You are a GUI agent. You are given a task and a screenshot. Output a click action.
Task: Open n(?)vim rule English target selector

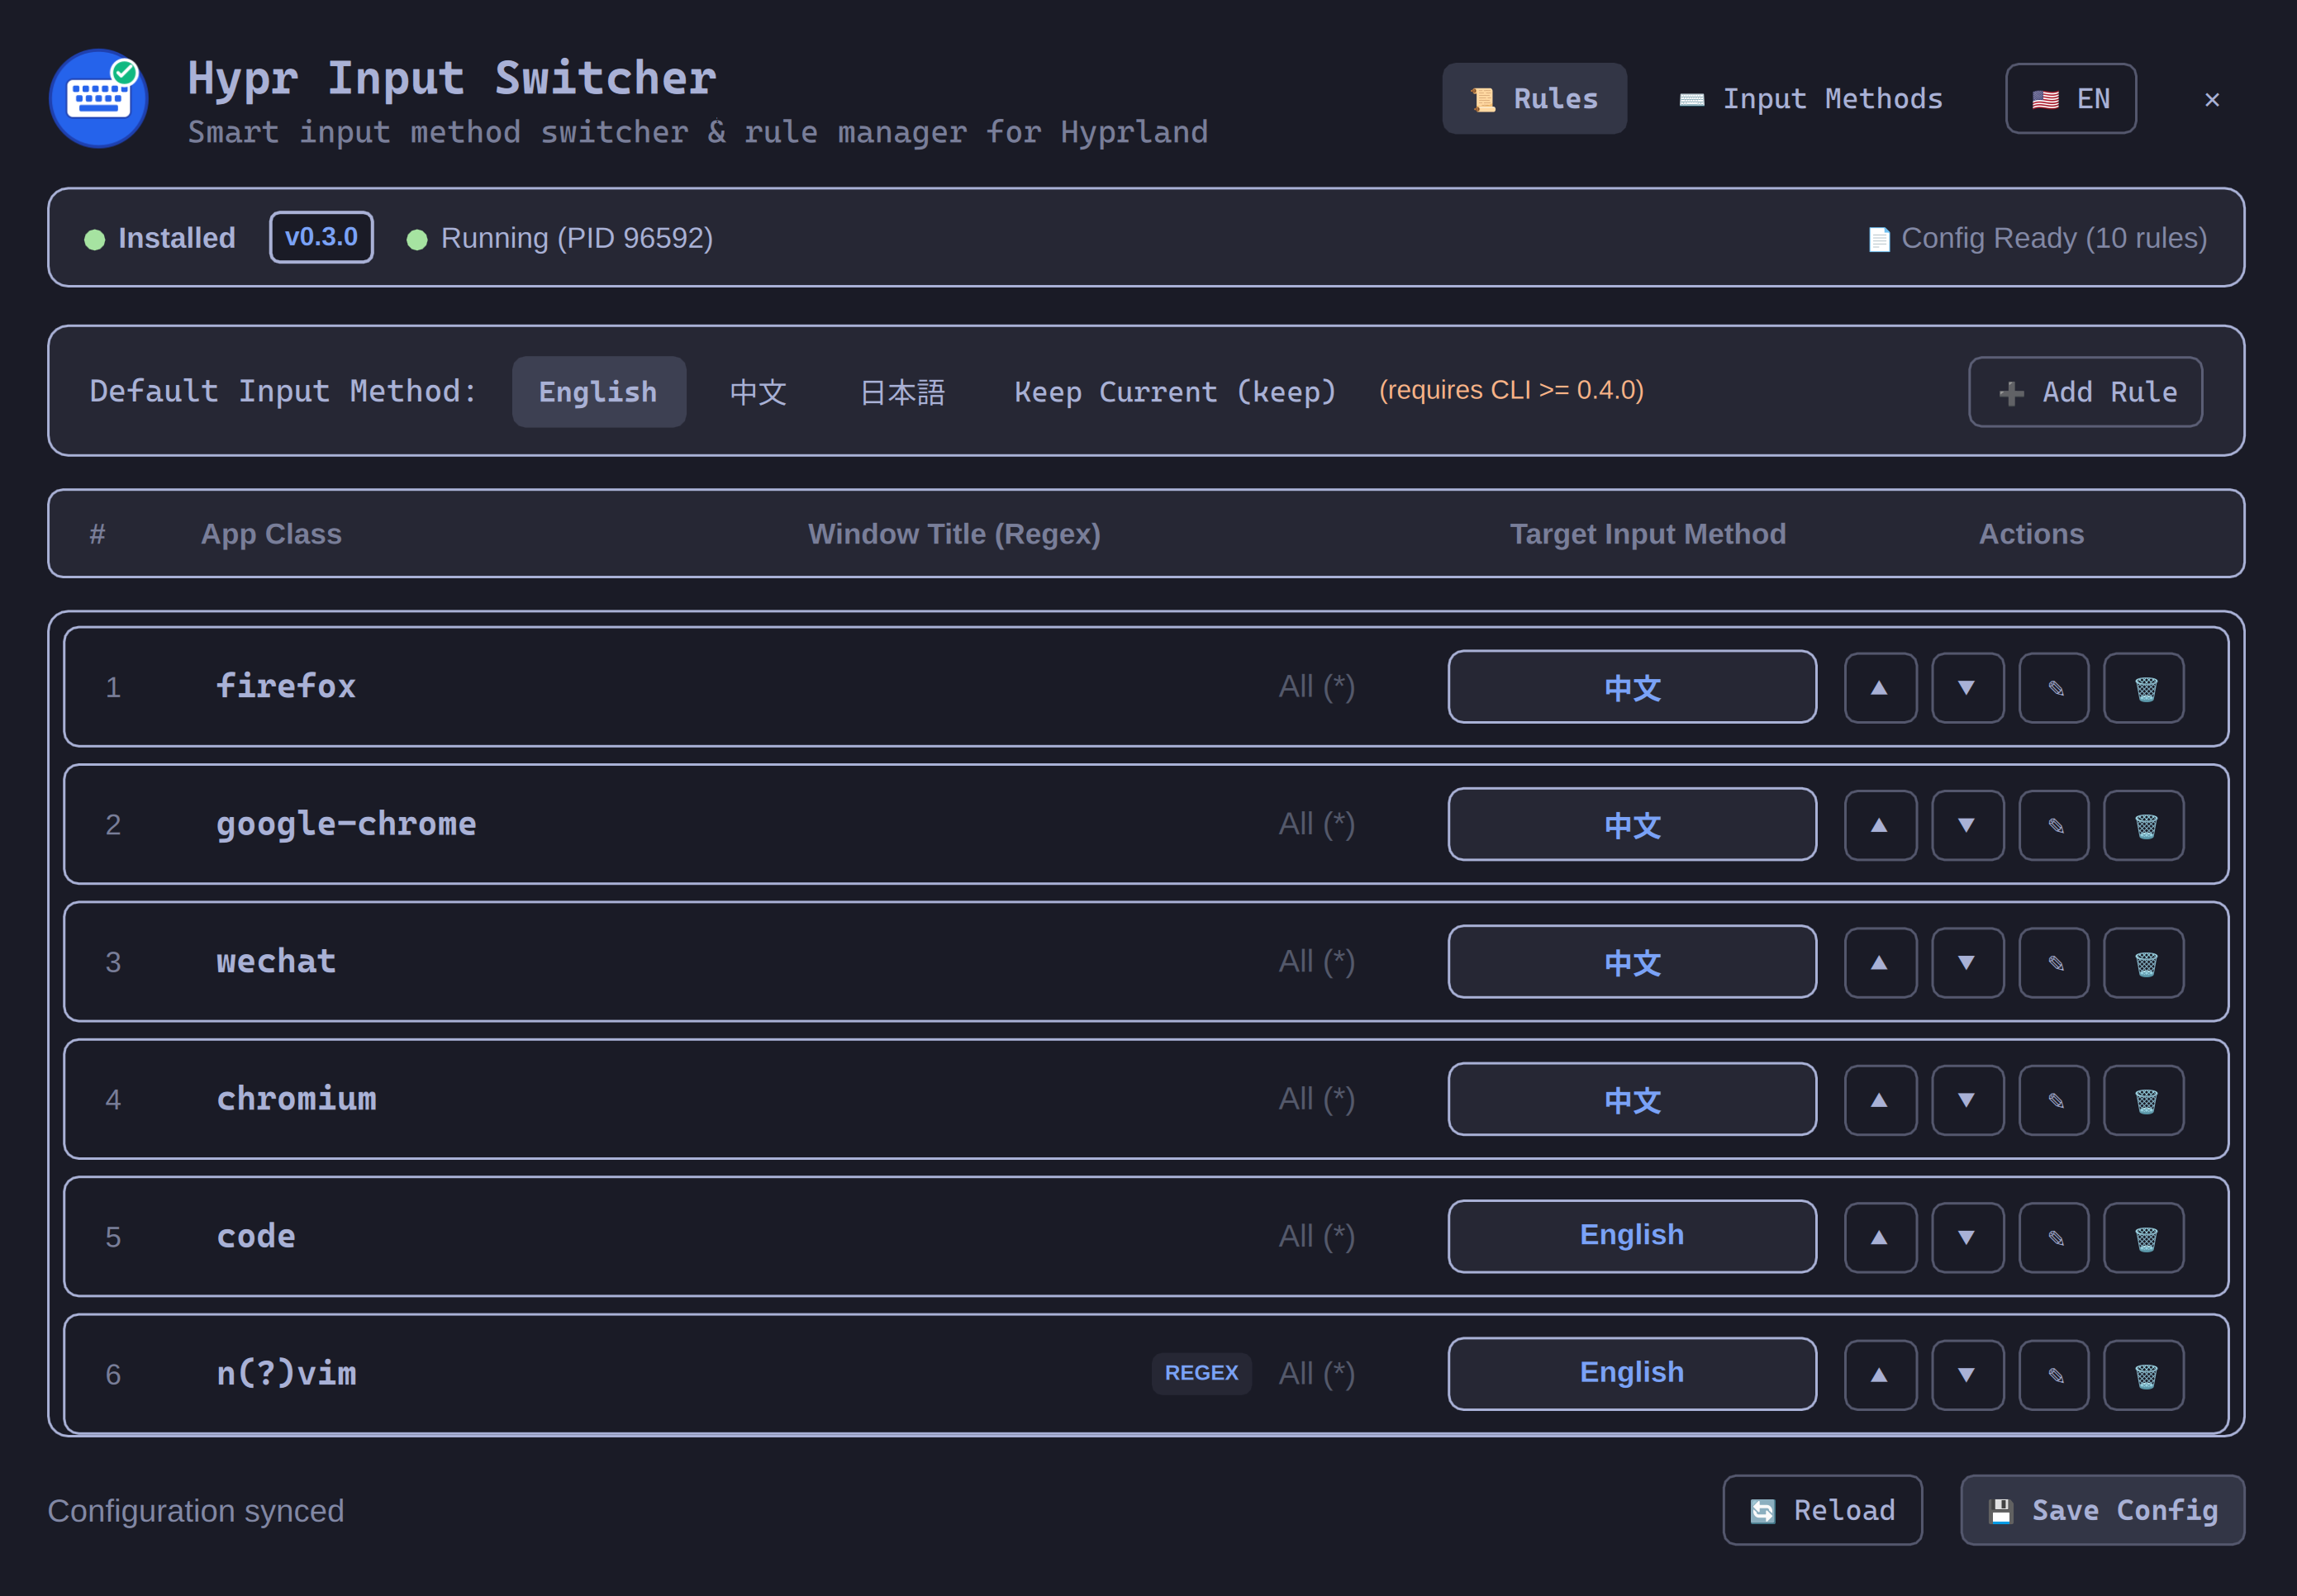[x=1632, y=1375]
